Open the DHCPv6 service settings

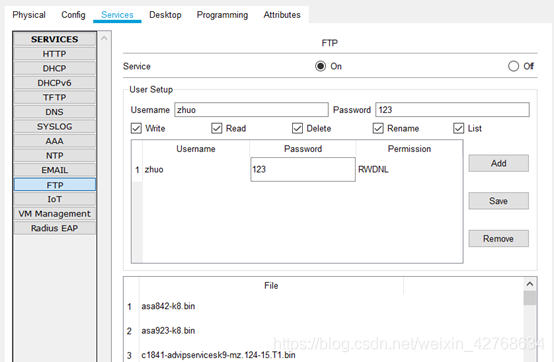tap(55, 83)
